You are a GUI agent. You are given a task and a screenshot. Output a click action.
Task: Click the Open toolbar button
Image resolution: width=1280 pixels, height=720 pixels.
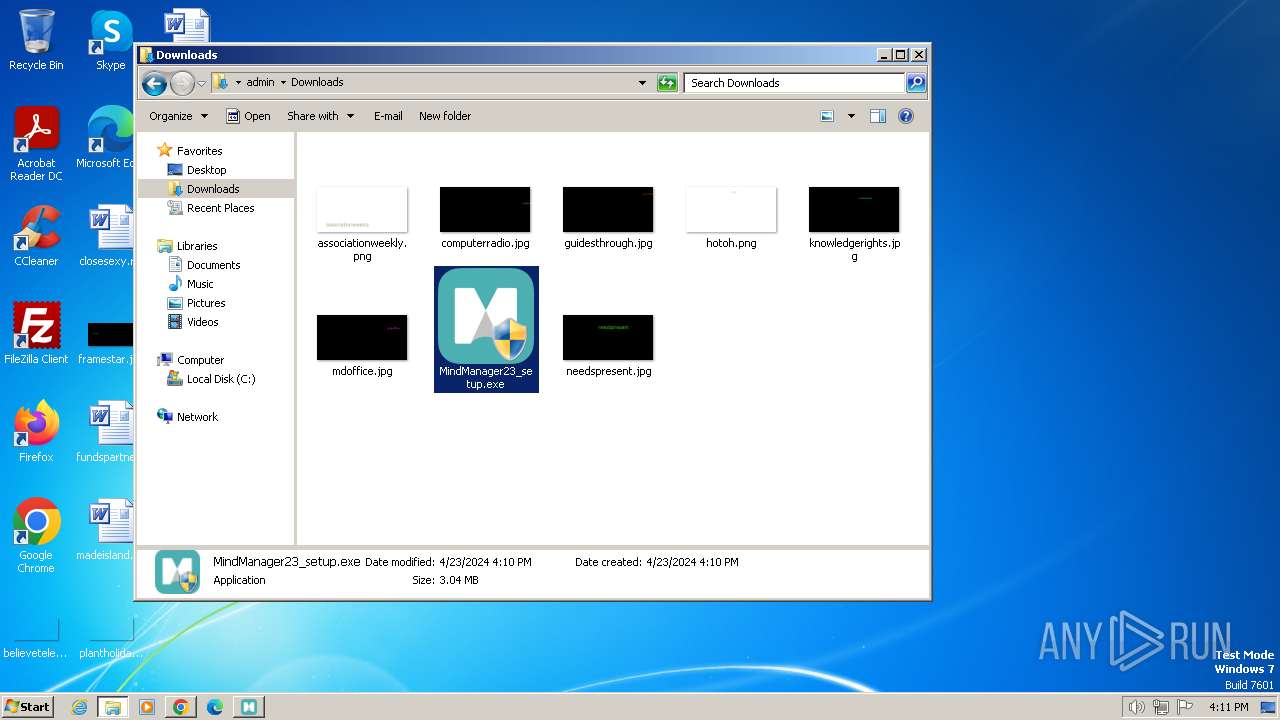(248, 116)
